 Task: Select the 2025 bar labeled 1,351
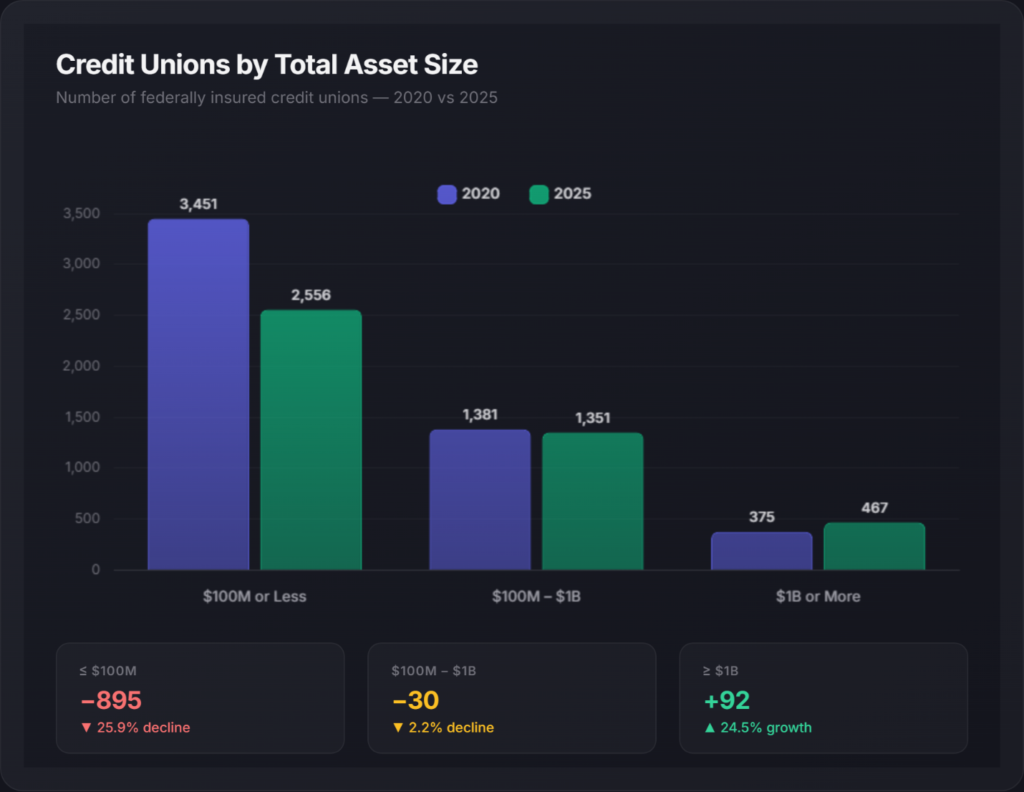click(593, 501)
